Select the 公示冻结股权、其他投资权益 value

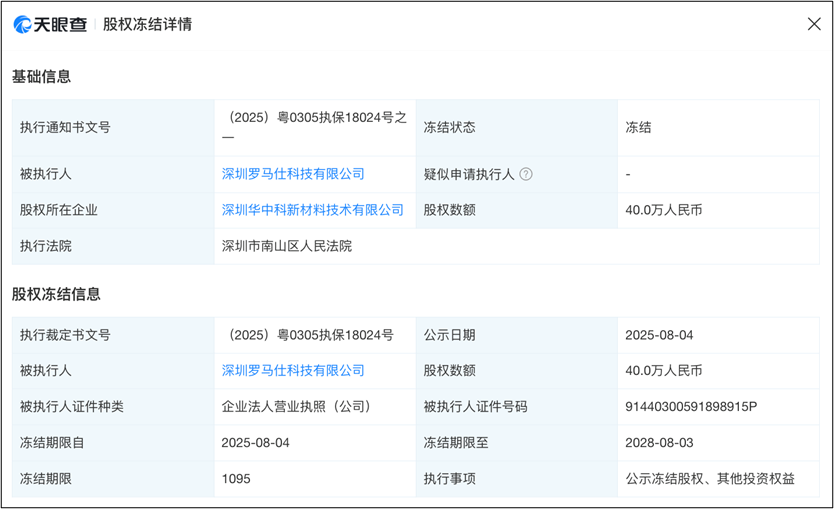click(x=710, y=479)
